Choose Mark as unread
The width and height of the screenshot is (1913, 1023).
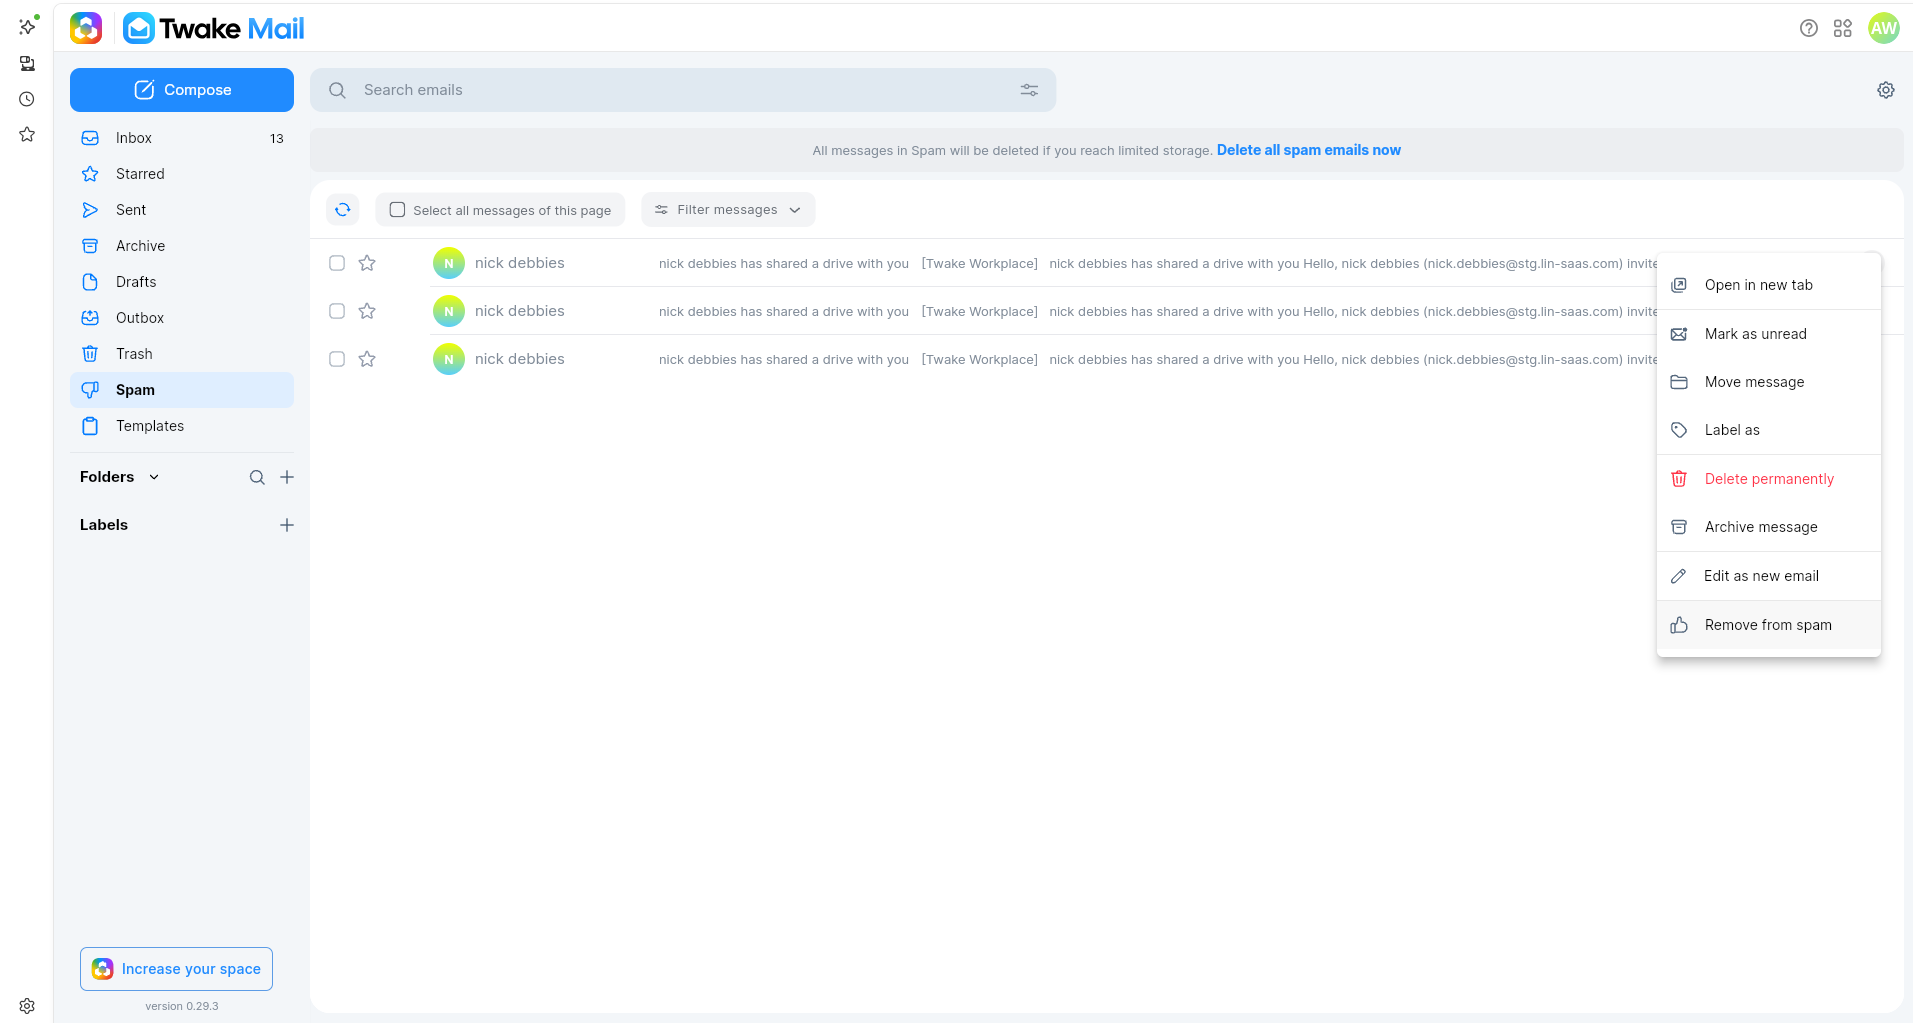1768,334
